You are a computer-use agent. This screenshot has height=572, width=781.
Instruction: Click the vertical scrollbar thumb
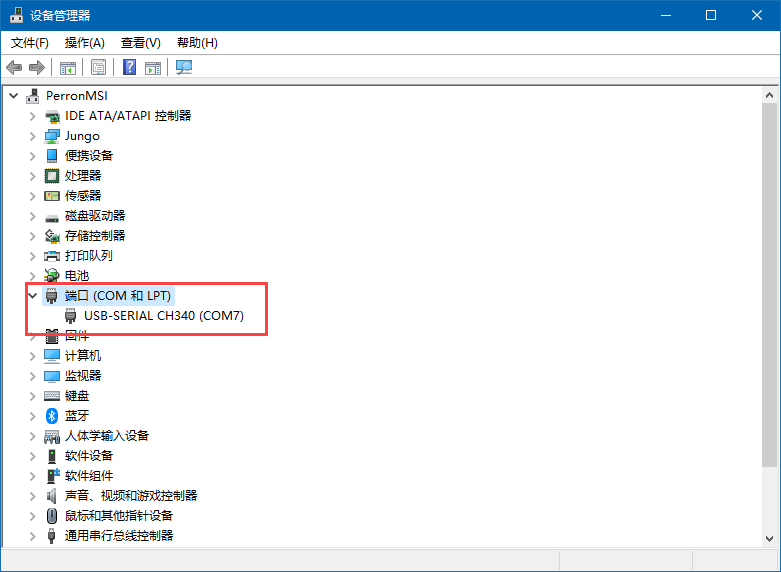769,285
